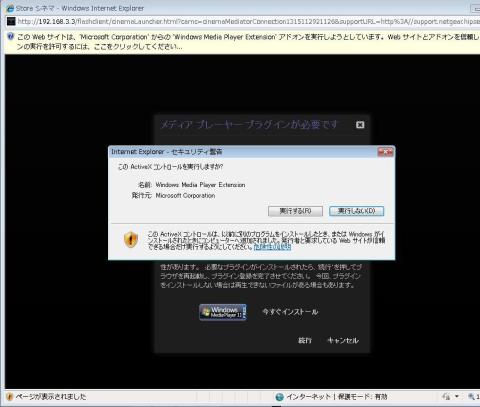Viewport: 480px width, 407px height.
Task: Click the yellow add-on information bar
Action: coord(242,42)
